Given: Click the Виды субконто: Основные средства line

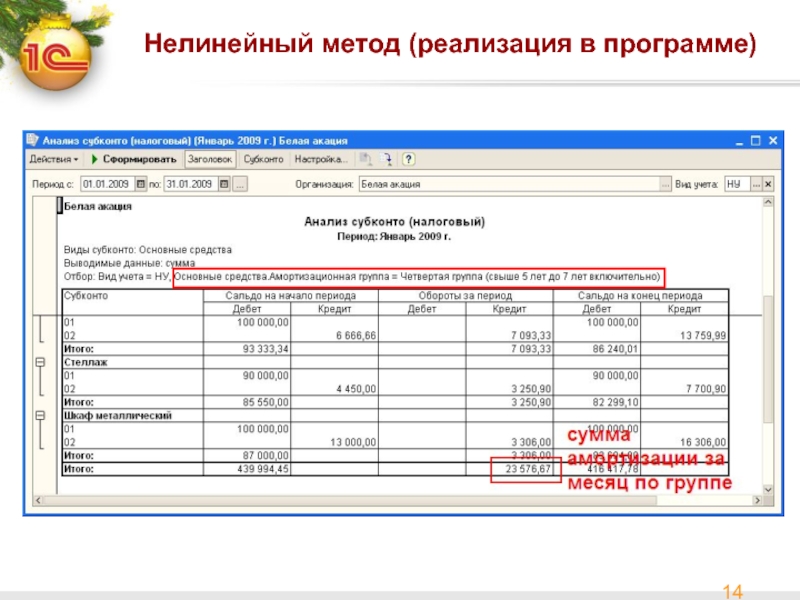Looking at the screenshot, I should coord(147,250).
